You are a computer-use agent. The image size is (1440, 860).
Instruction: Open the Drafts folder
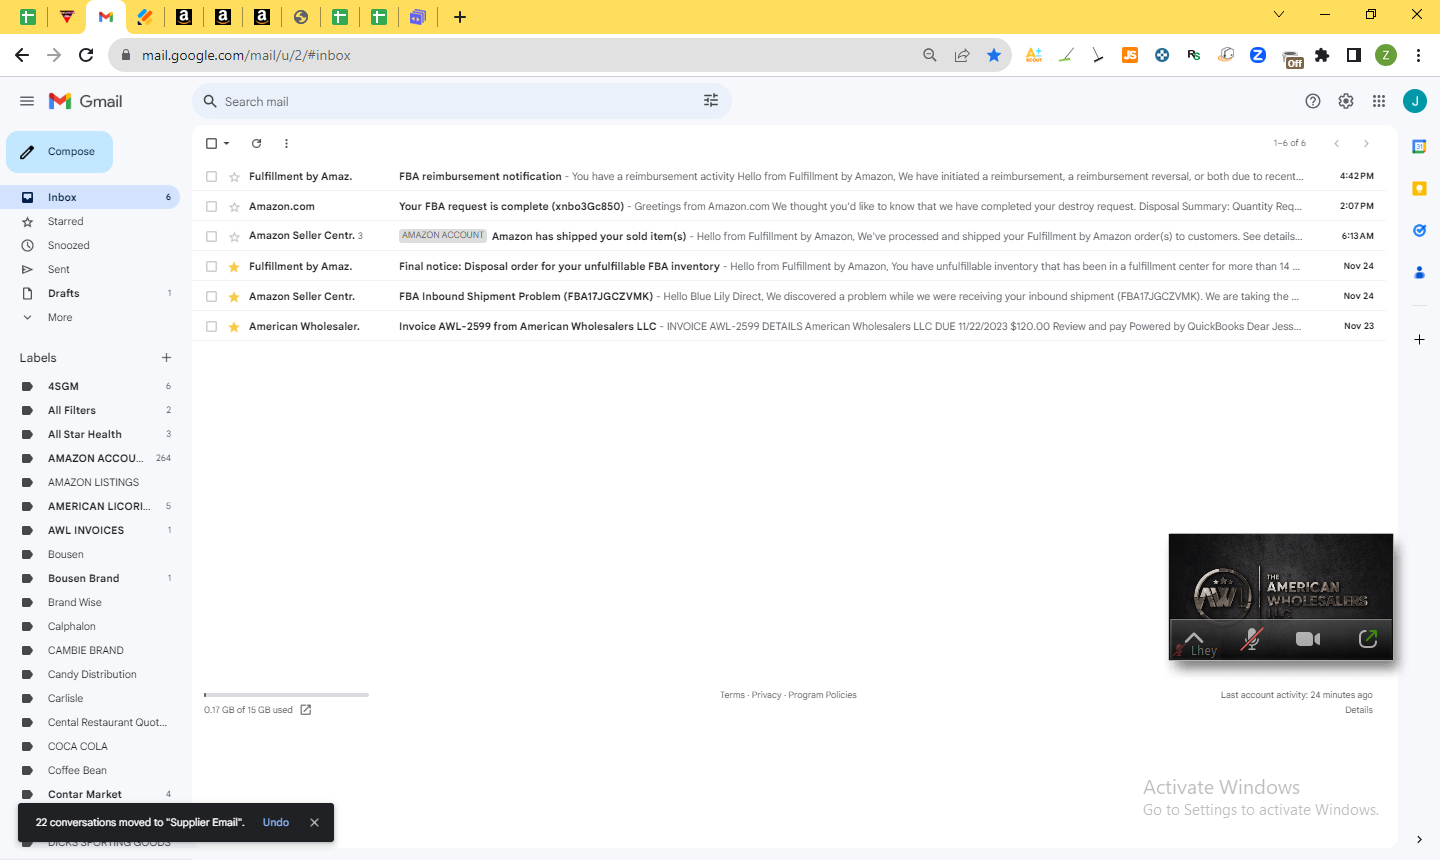click(90, 293)
